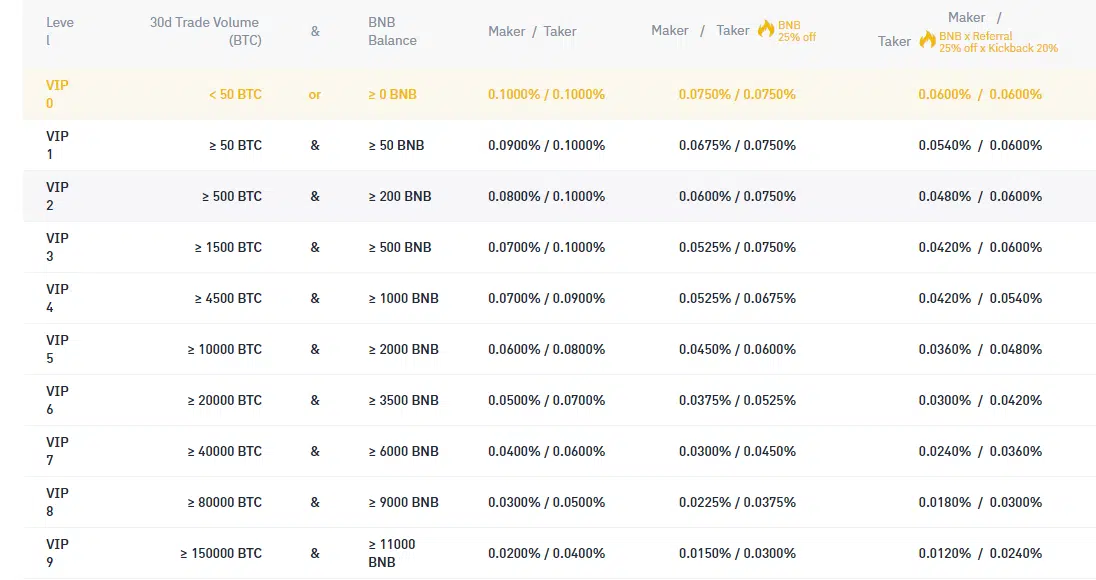Click the "≥ 80000 BTC" trade volume cell

click(x=224, y=502)
